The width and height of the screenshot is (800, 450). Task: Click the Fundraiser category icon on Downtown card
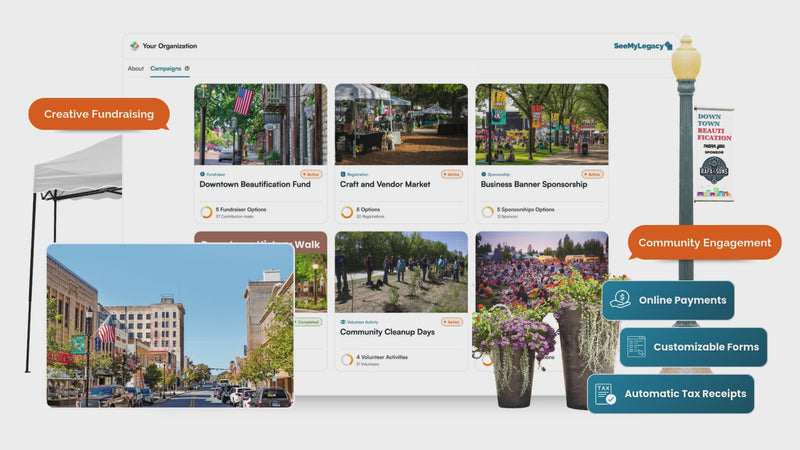pos(202,174)
